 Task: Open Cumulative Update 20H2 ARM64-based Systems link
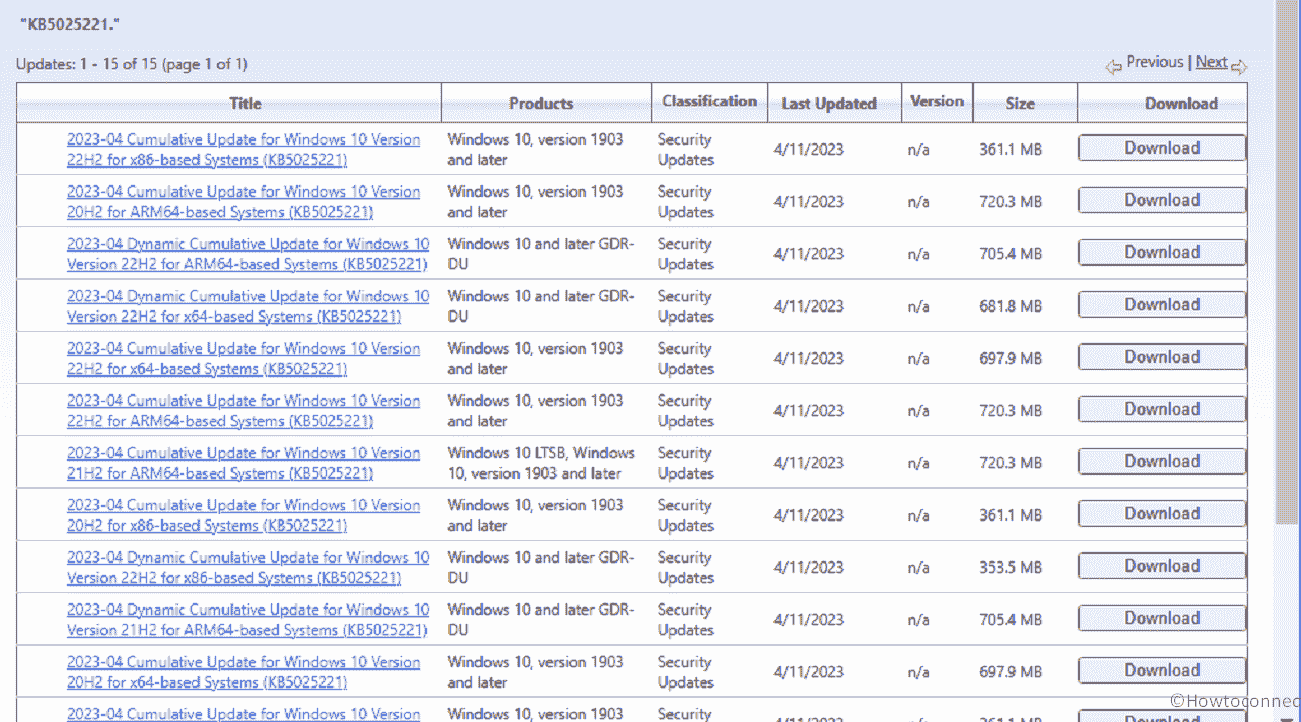244,202
